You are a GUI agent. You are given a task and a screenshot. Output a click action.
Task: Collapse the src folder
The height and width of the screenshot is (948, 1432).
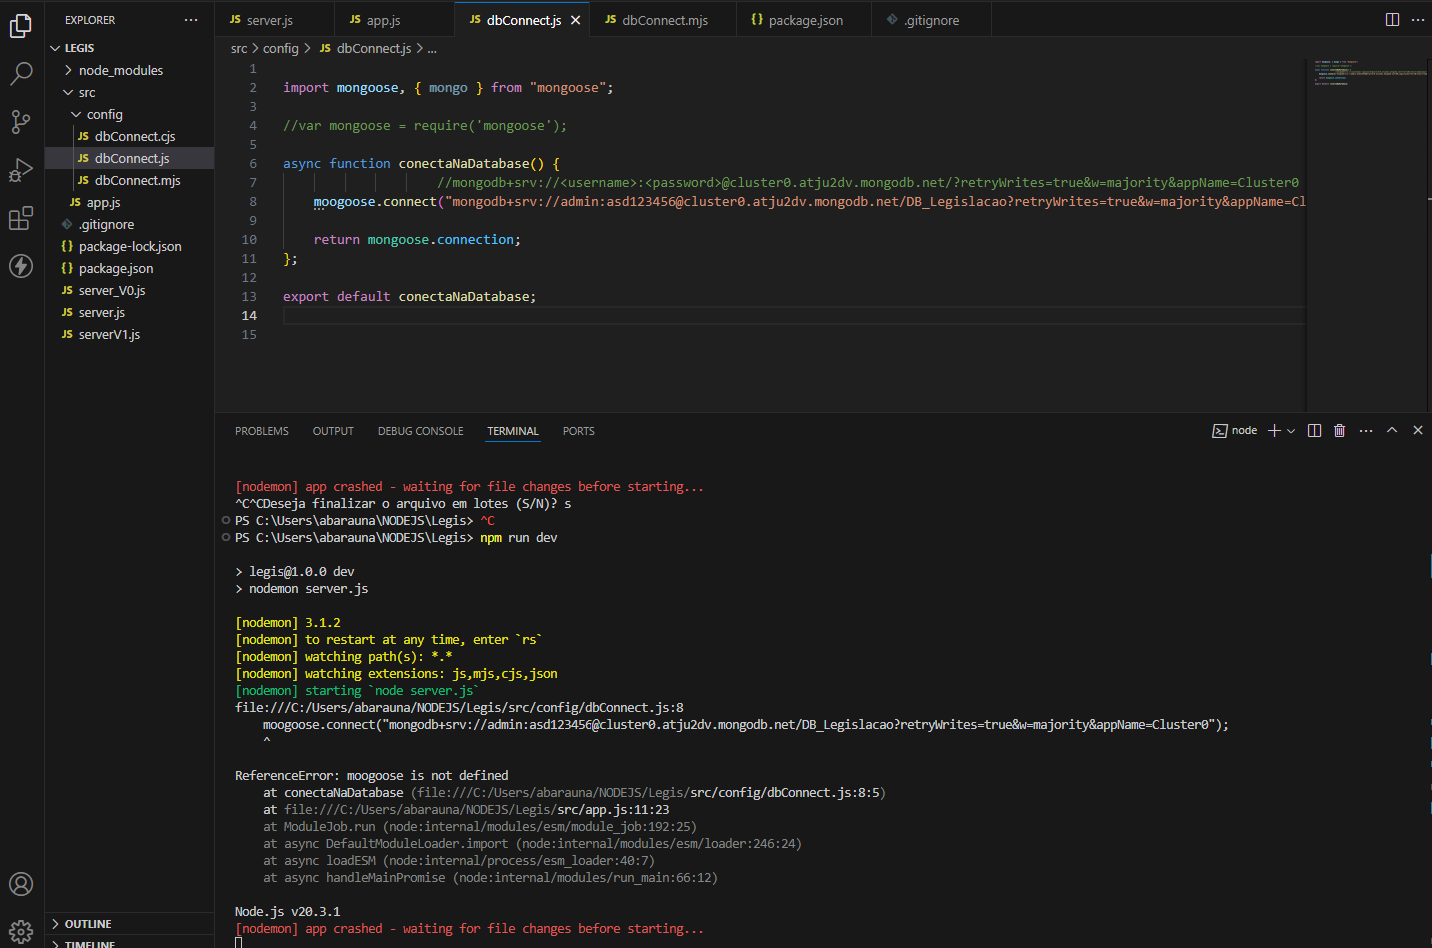(130, 92)
